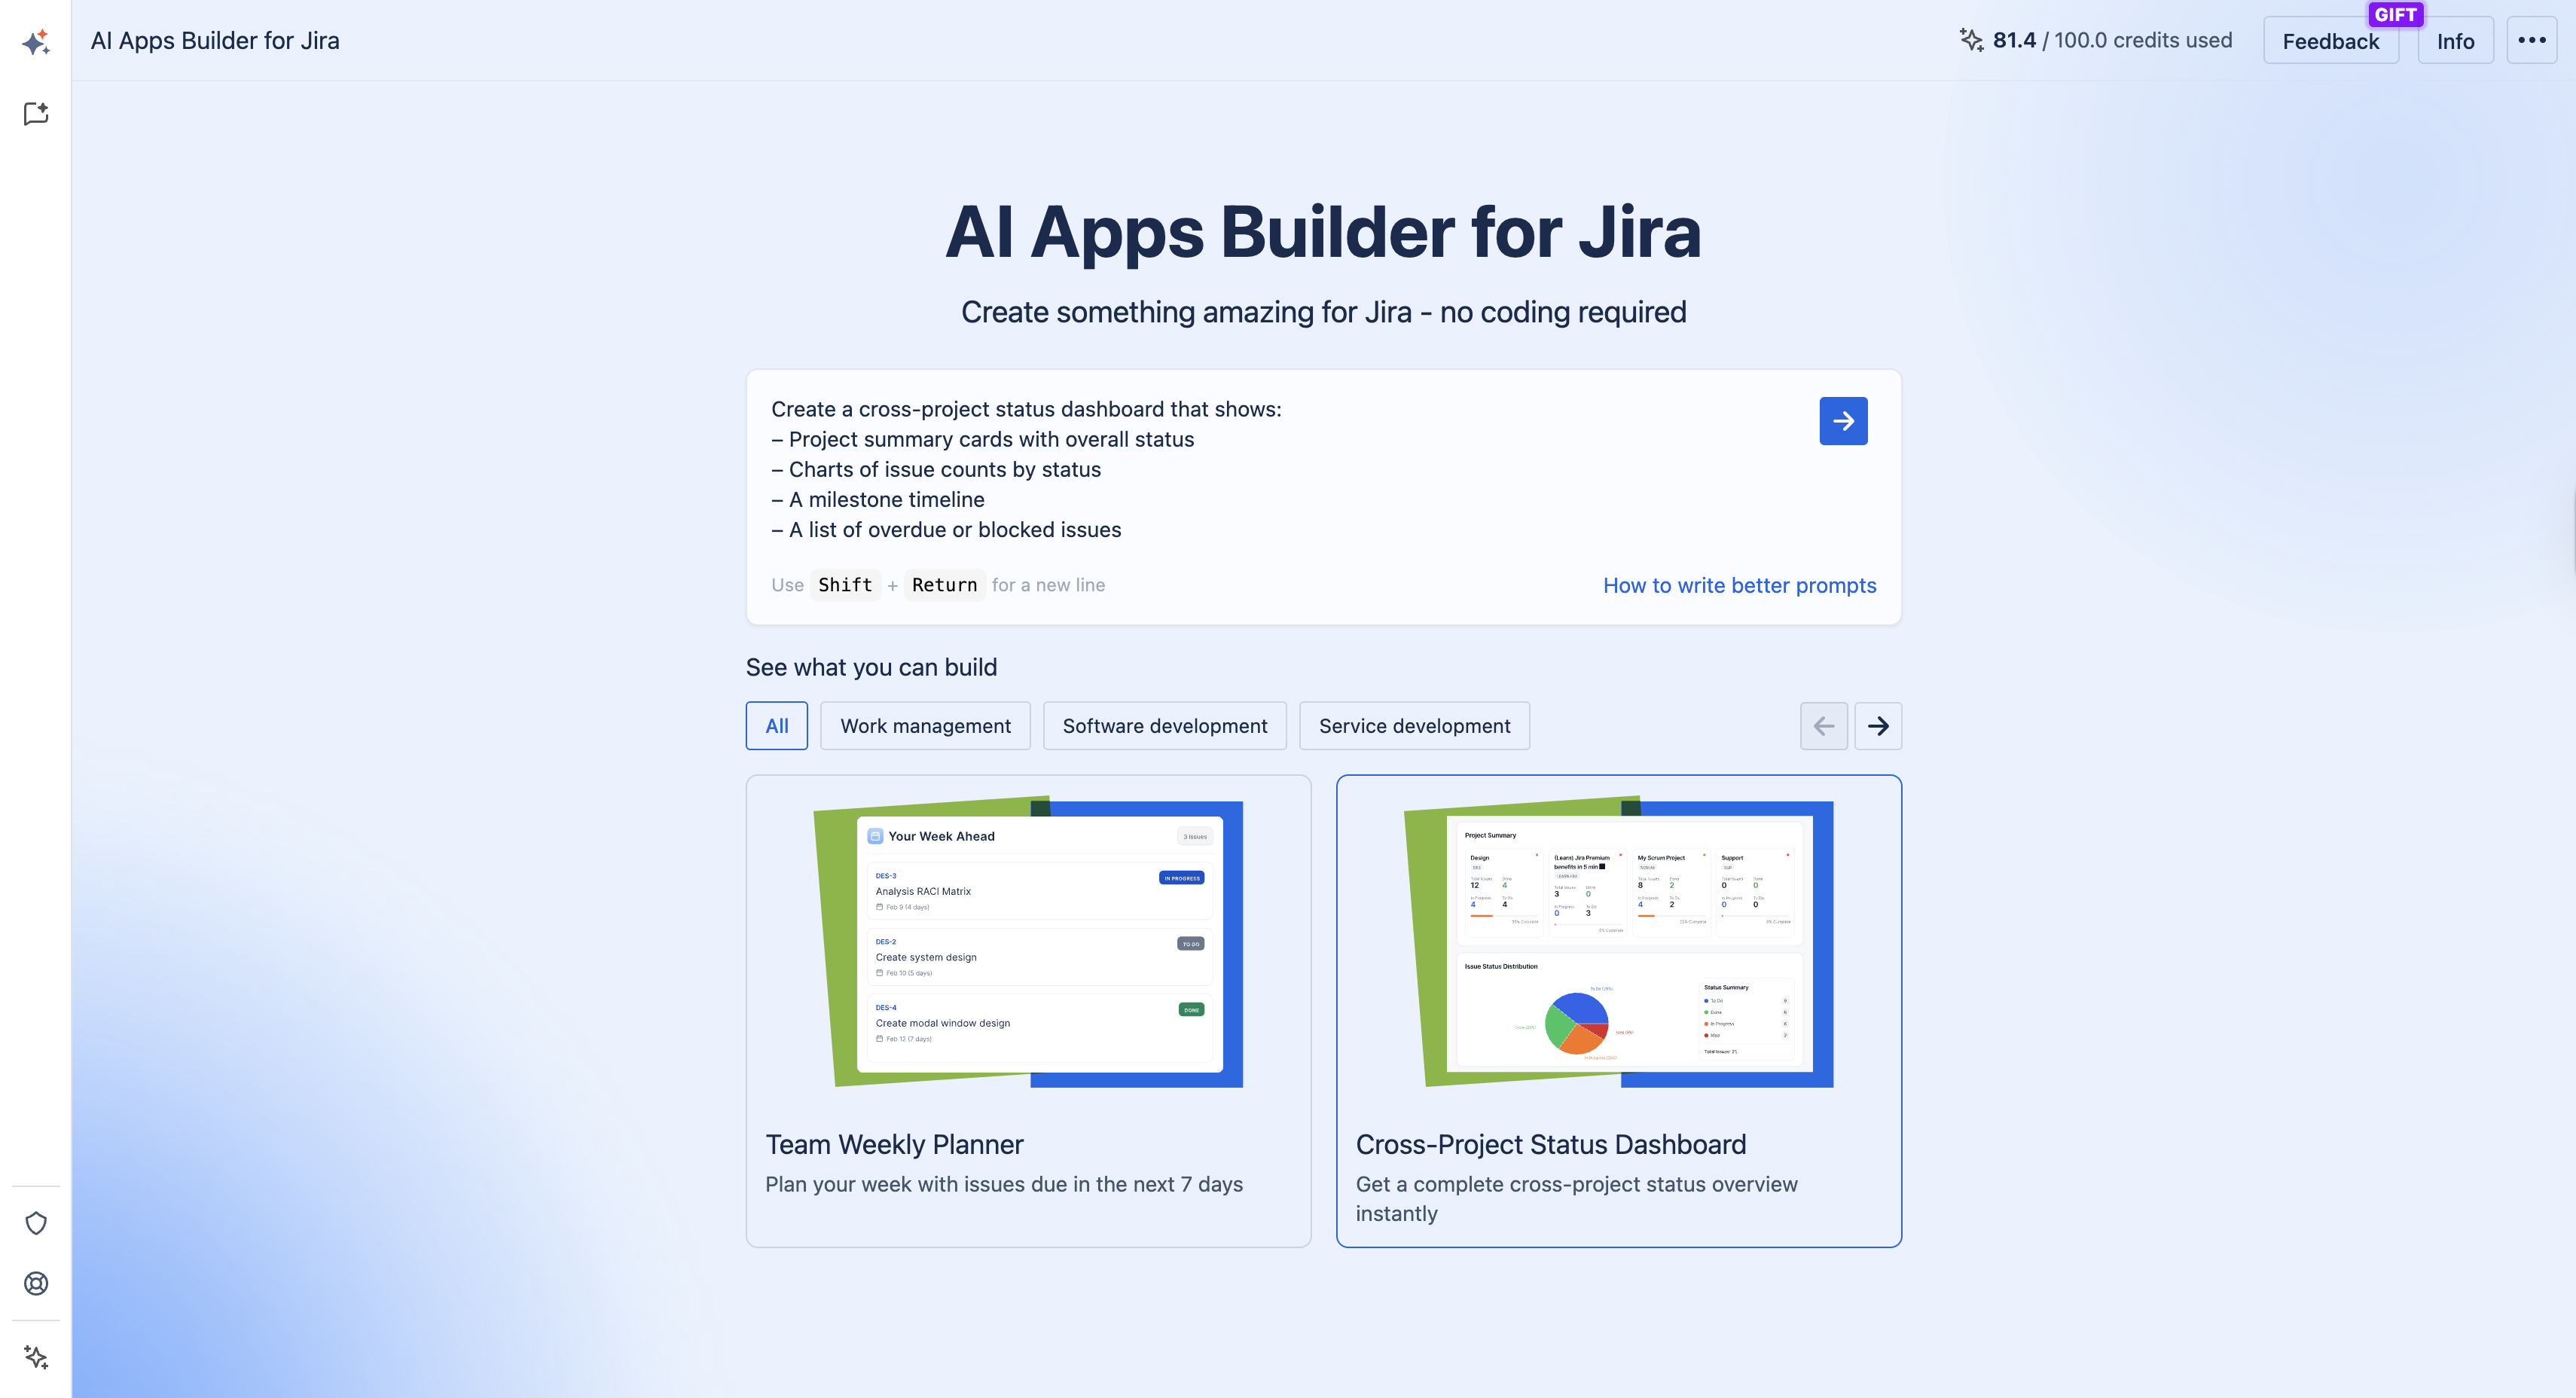Select the Service development filter
Screen dimensions: 2576x1398
tap(1414, 726)
